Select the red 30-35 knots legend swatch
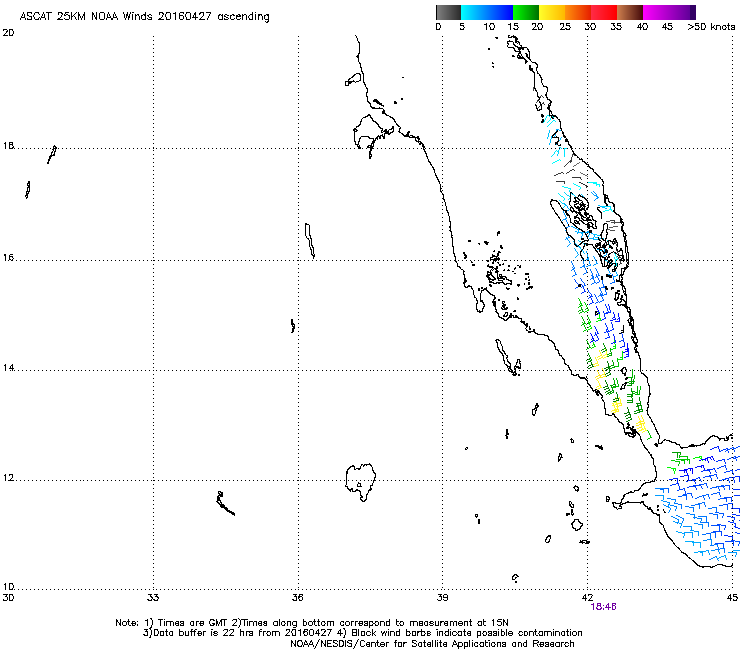The height and width of the screenshot is (650, 740). (x=604, y=12)
